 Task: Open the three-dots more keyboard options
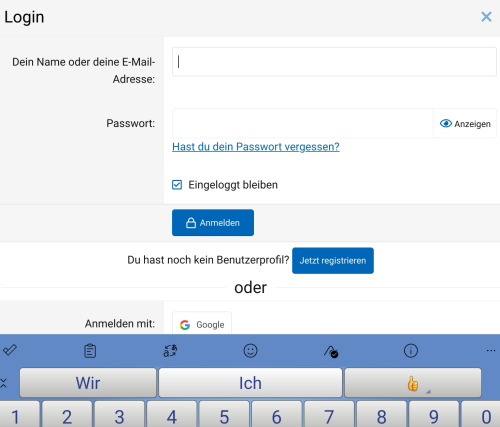pyautogui.click(x=491, y=351)
